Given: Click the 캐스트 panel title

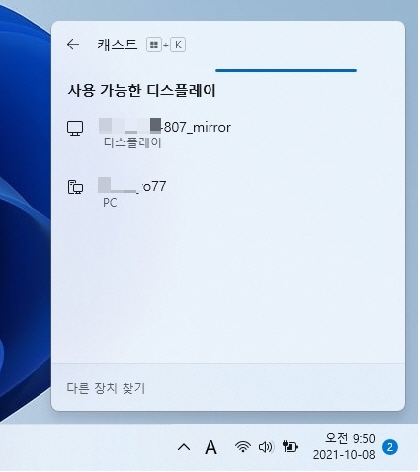Looking at the screenshot, I should coord(117,44).
